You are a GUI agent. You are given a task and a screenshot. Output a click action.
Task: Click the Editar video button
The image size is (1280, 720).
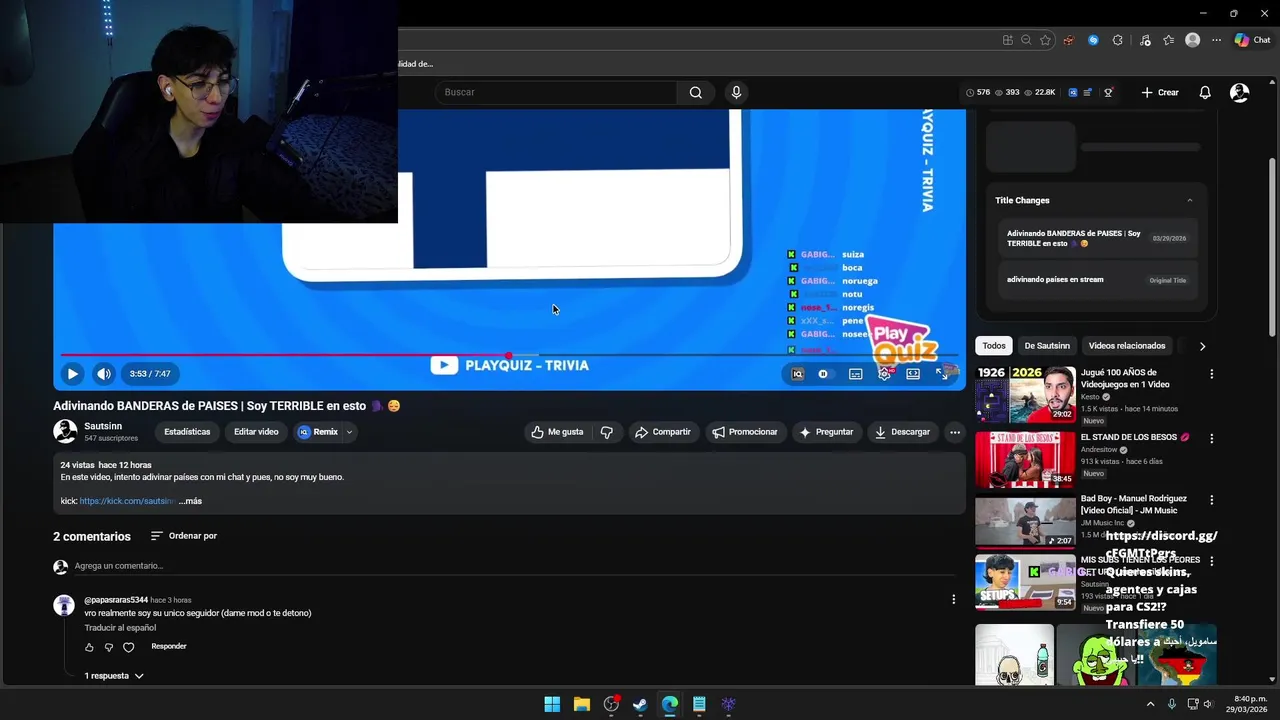point(256,432)
